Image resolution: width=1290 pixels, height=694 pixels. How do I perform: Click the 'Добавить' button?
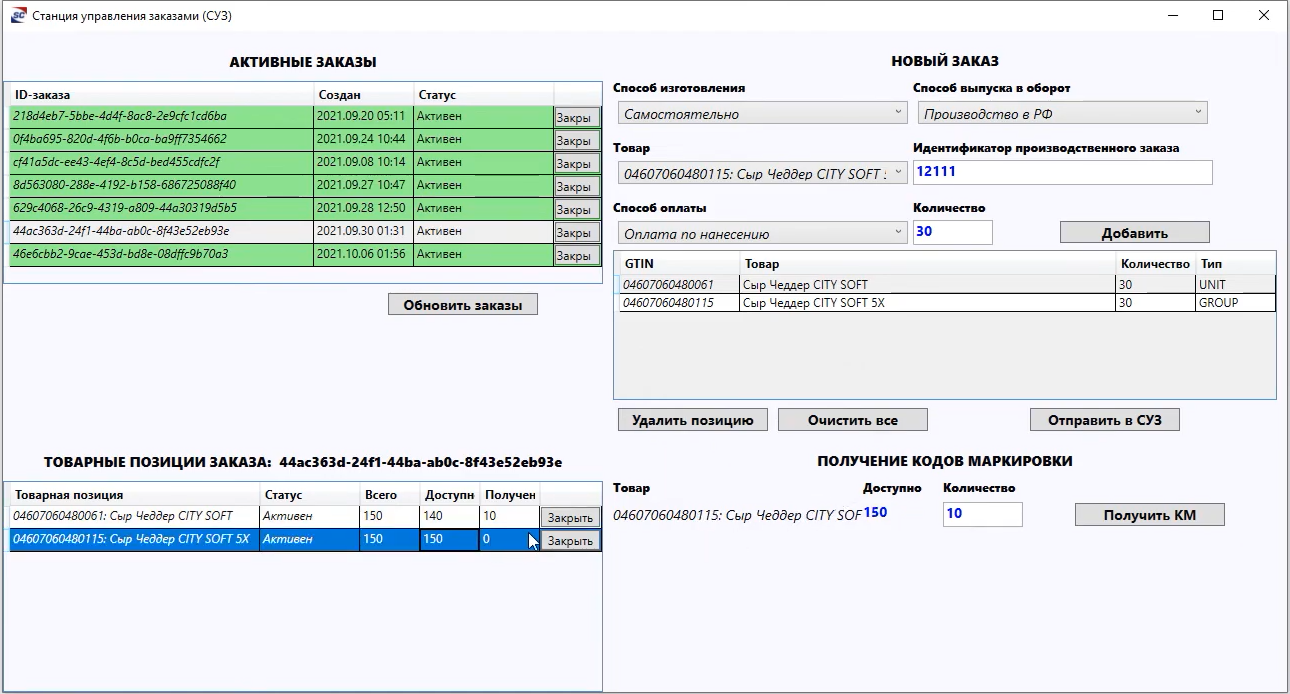click(x=1134, y=233)
